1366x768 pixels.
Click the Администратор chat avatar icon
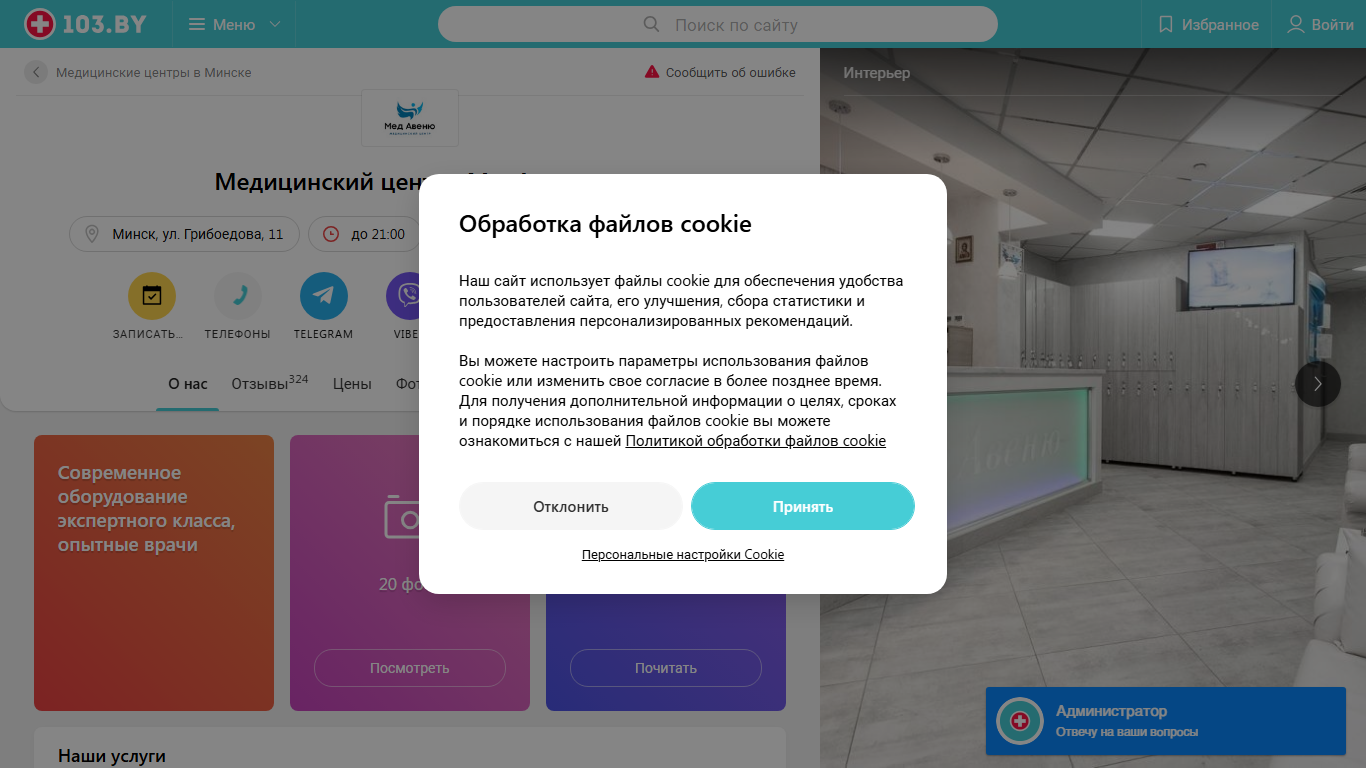point(1020,721)
